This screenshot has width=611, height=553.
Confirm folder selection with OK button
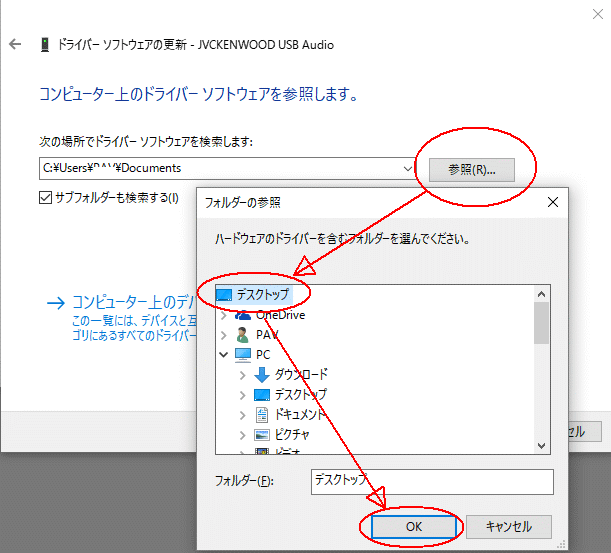(414, 526)
